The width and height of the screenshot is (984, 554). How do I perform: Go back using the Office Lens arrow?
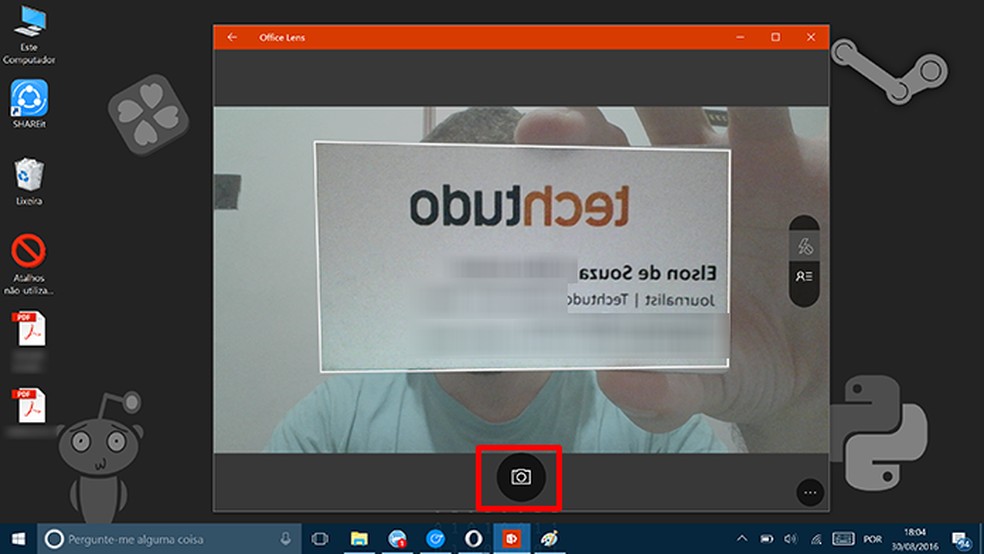pyautogui.click(x=232, y=37)
